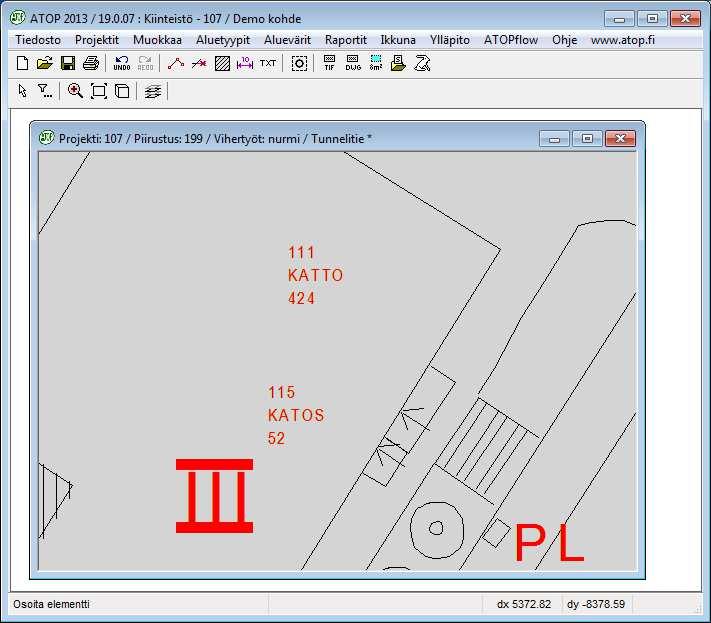Click the Osoita elementti status text
This screenshot has height=623, width=711.
click(x=51, y=604)
